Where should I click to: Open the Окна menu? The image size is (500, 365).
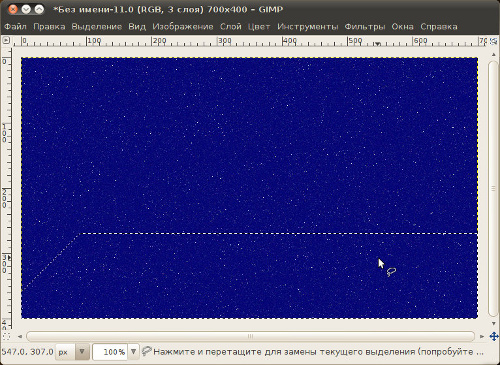tap(402, 27)
